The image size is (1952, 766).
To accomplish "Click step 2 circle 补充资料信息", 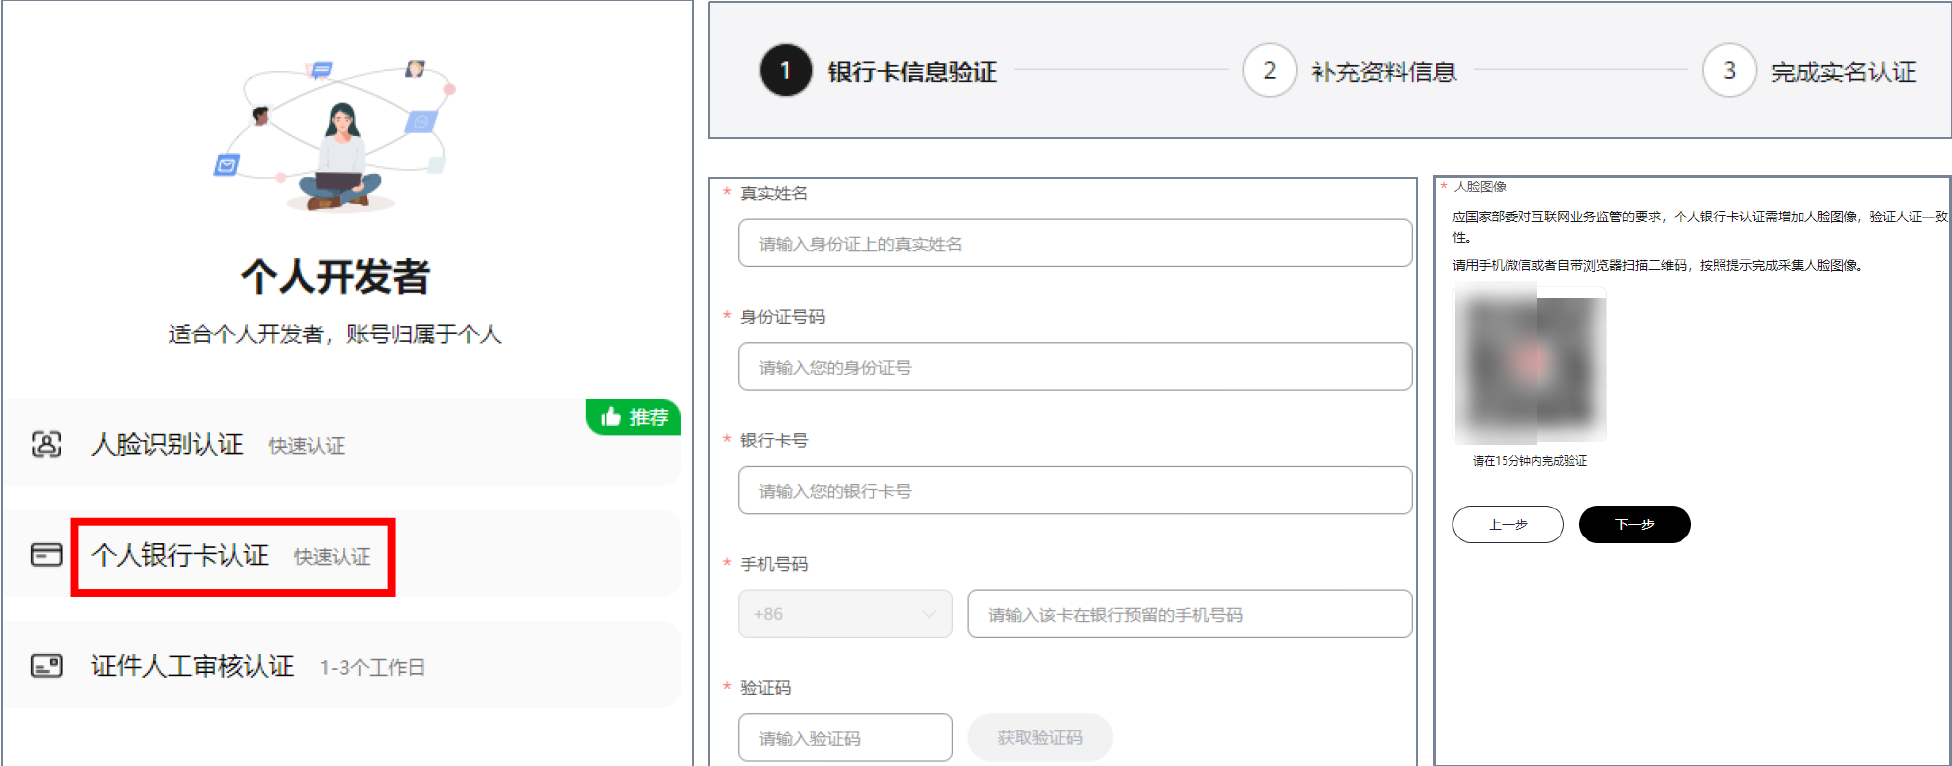I will coord(1269,70).
